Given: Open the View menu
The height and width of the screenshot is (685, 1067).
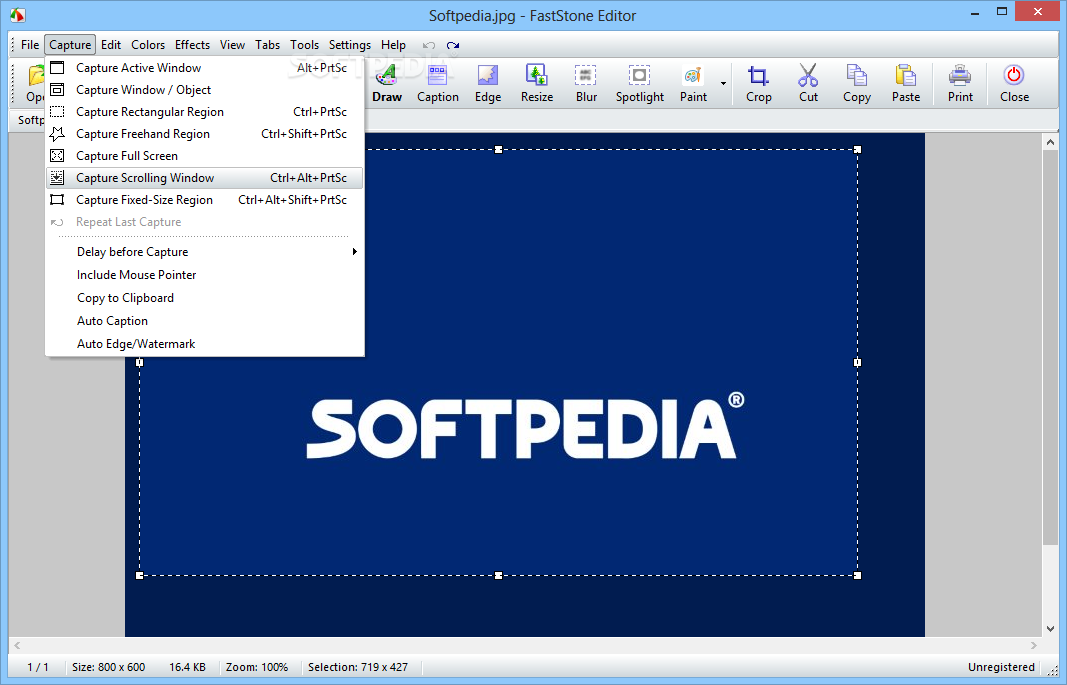Looking at the screenshot, I should (232, 45).
